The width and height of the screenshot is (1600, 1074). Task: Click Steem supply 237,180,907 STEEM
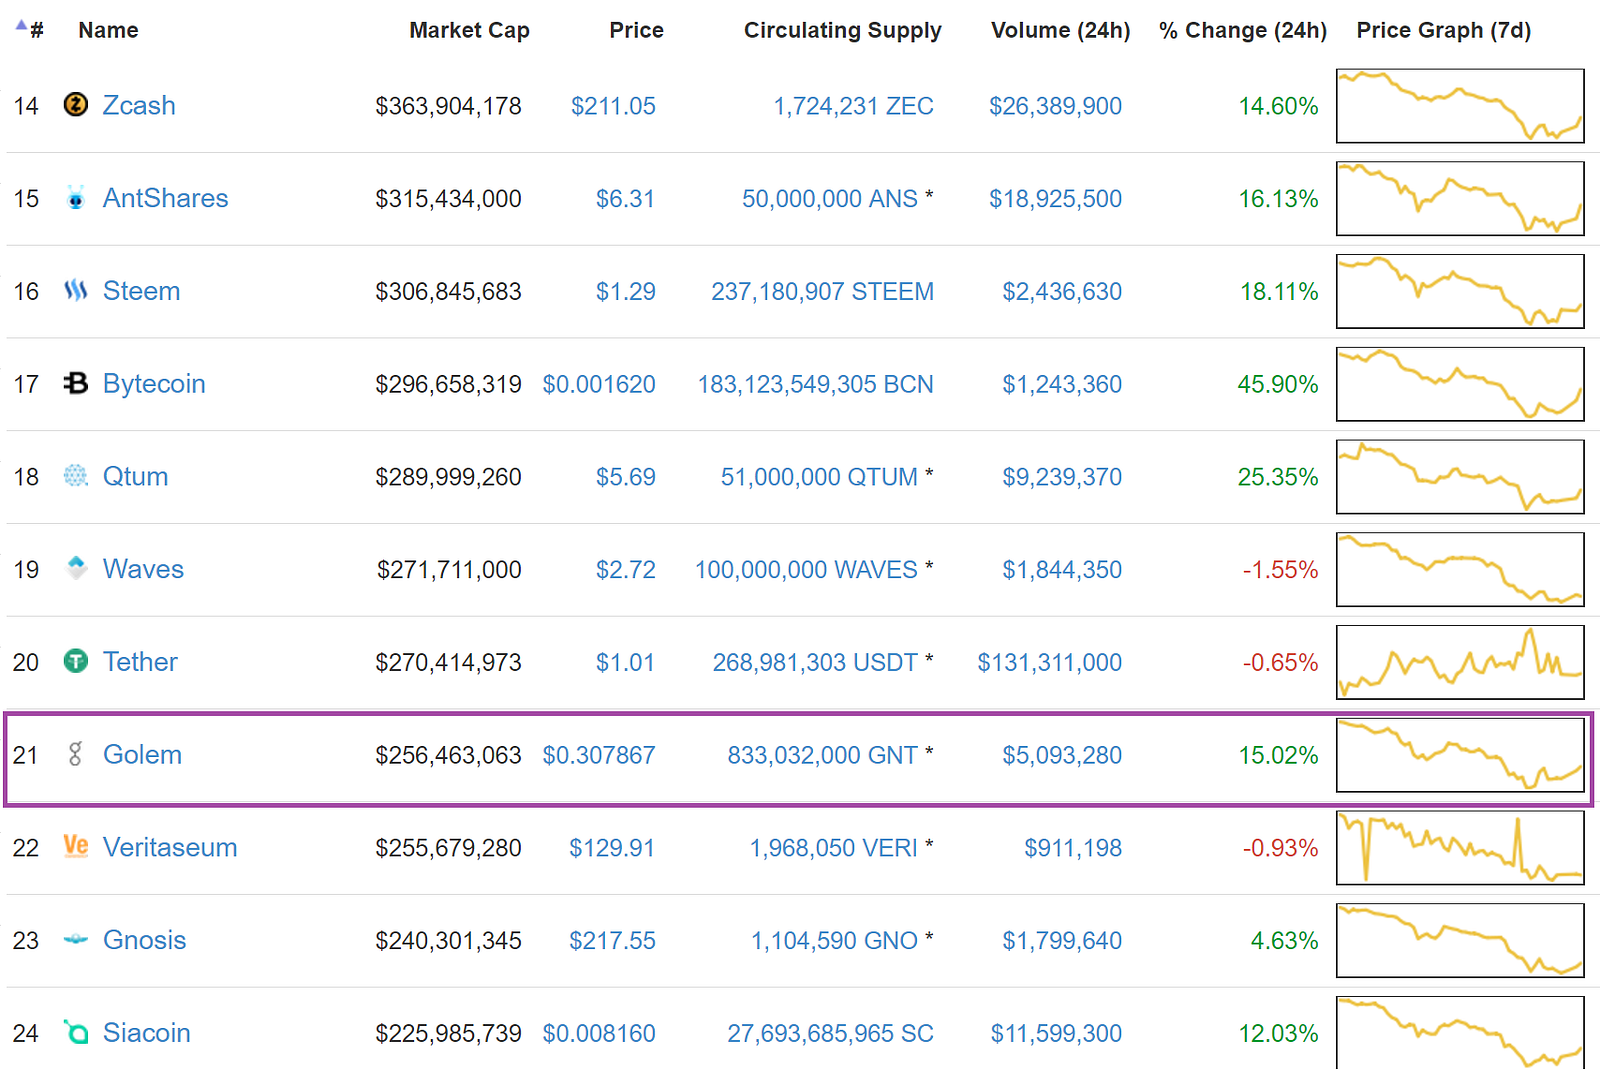[822, 291]
